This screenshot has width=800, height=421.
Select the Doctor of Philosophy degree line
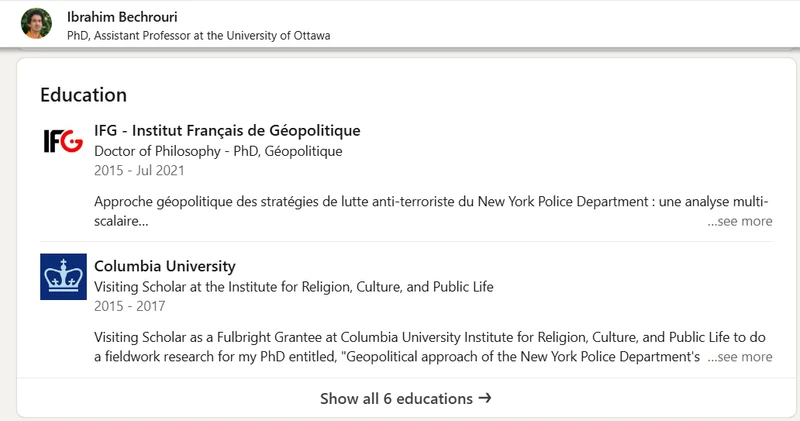pyautogui.click(x=217, y=151)
